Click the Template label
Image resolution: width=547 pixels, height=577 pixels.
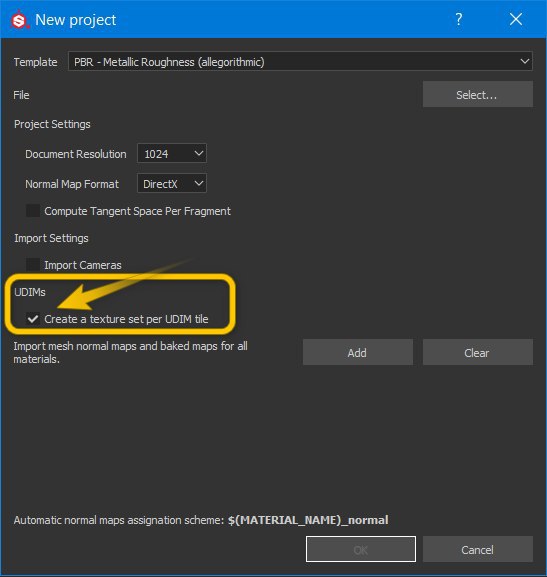tap(35, 62)
